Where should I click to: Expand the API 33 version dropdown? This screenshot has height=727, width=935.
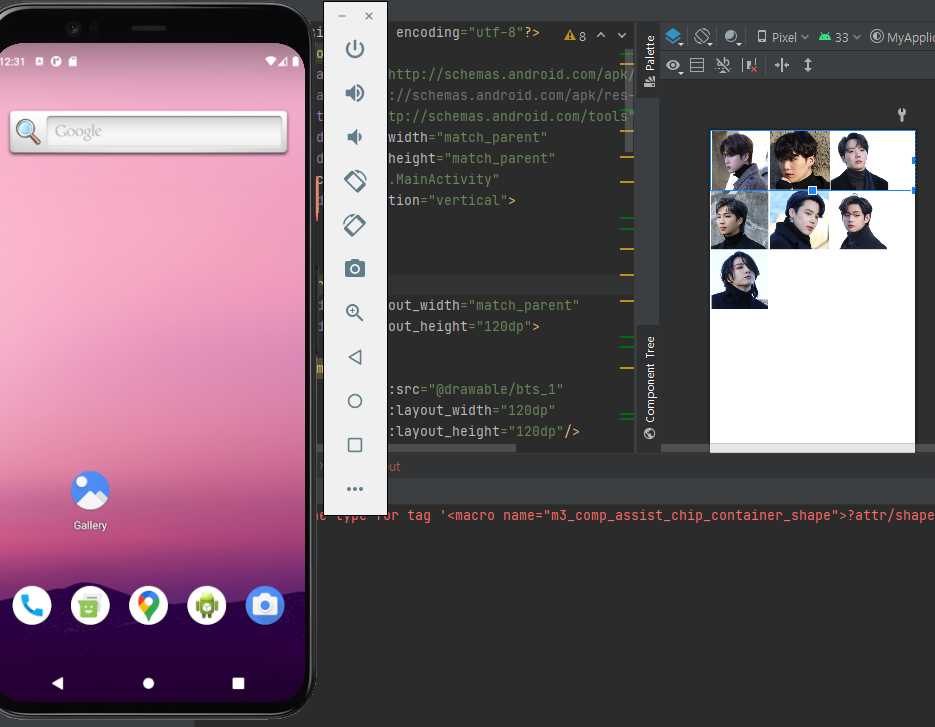[840, 37]
